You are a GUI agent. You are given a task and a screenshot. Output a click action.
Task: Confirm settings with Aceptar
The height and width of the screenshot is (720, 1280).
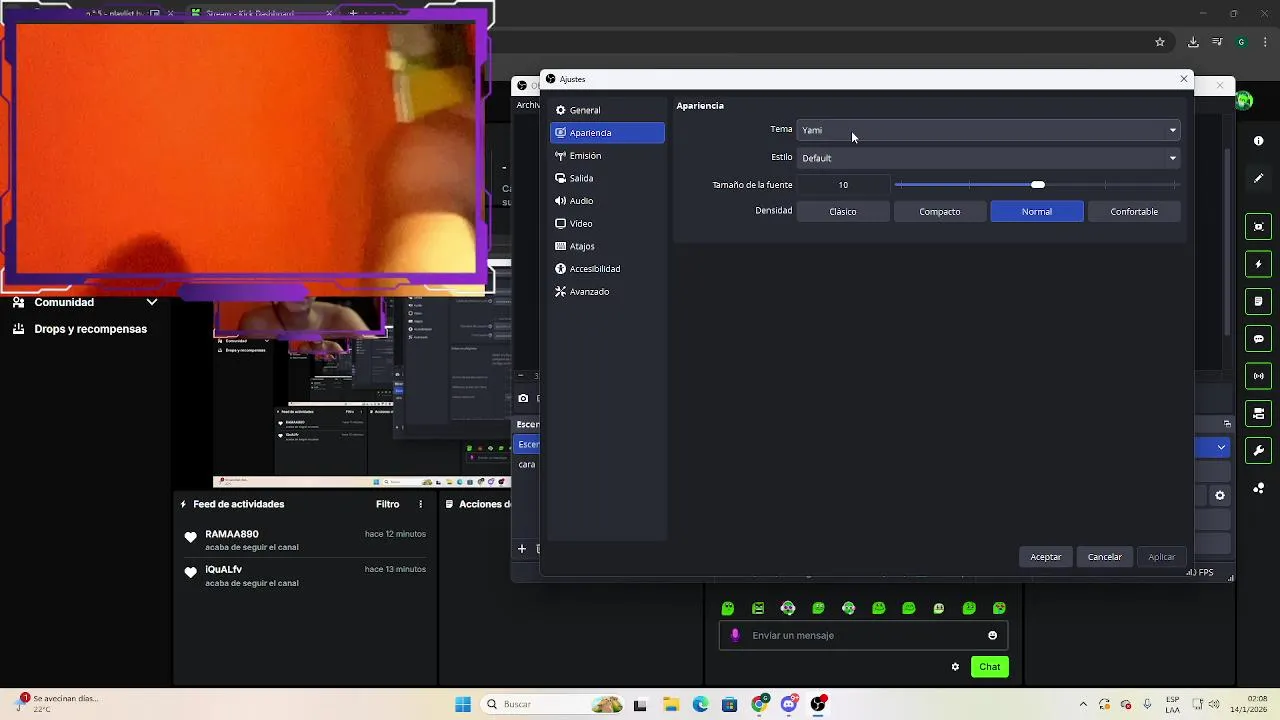point(1046,557)
